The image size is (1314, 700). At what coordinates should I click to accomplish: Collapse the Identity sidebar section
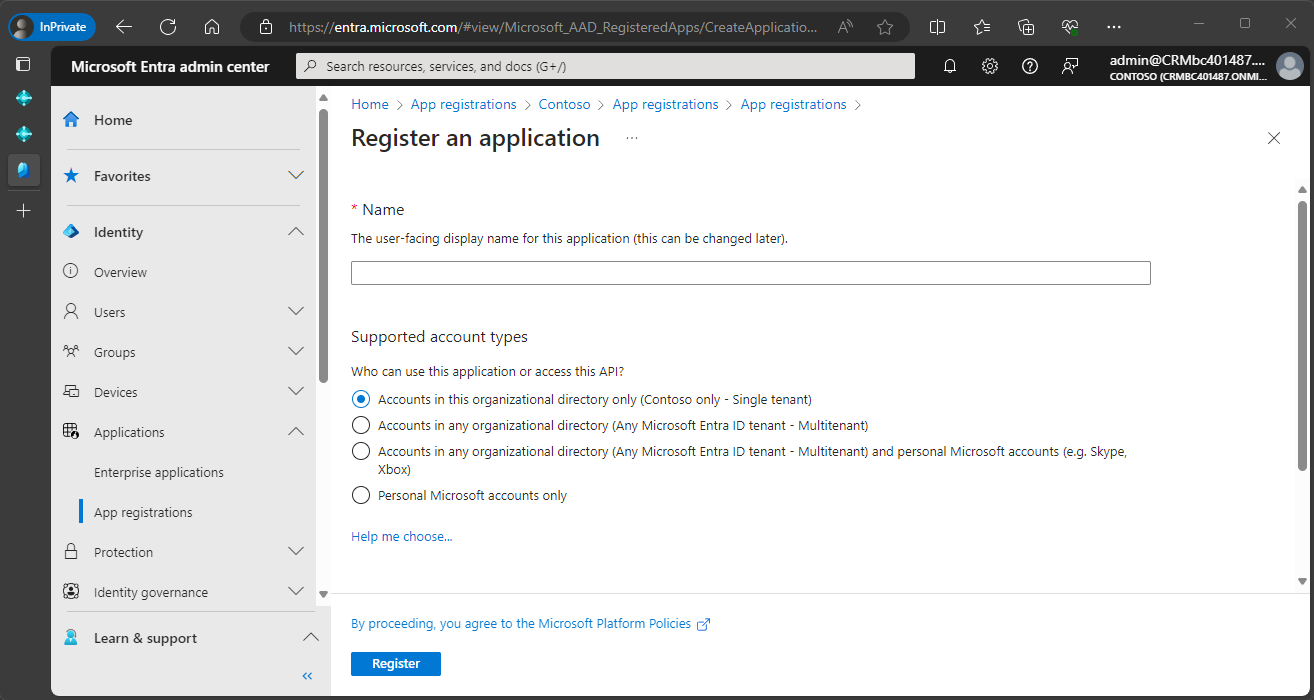point(295,232)
